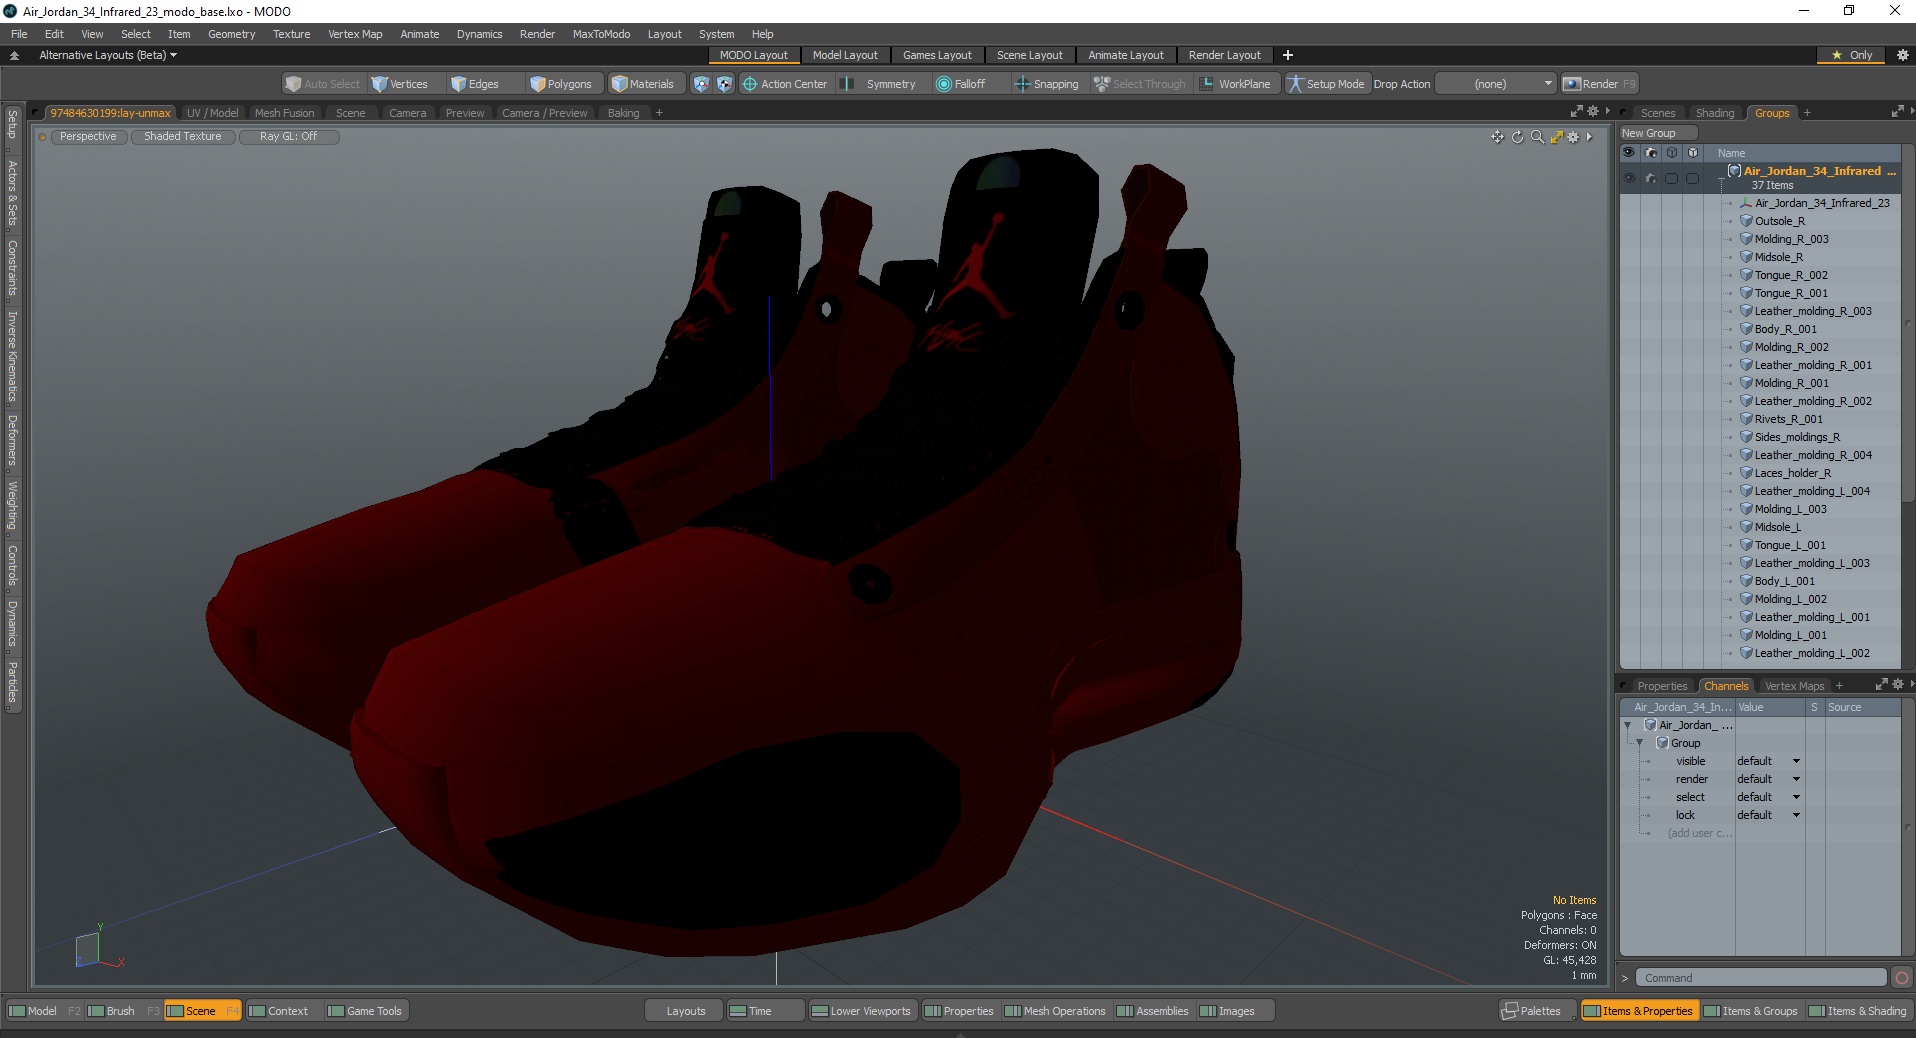
Task: Select Items & Groups layout button
Action: click(1751, 1011)
